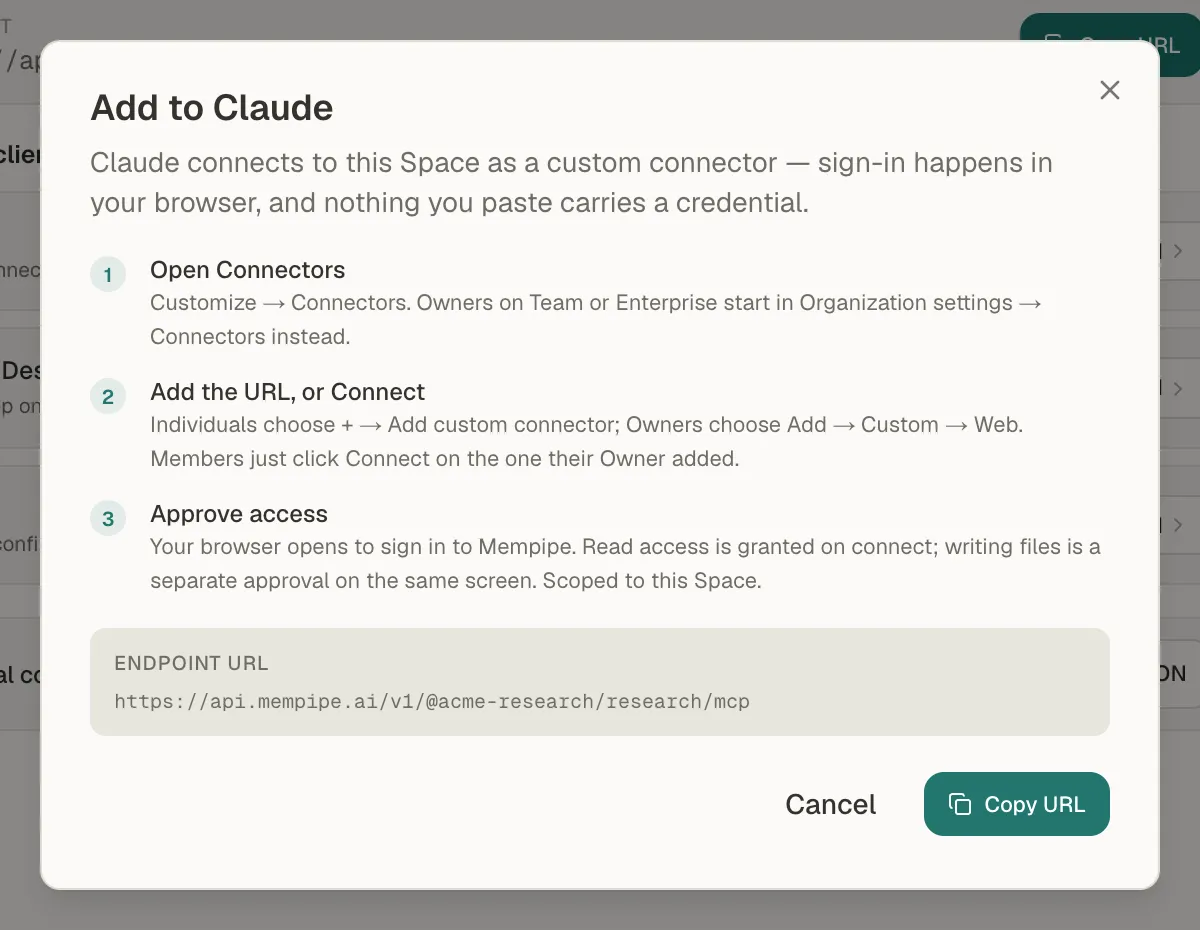Copy the endpoint URL with Copy URL button

click(1016, 804)
